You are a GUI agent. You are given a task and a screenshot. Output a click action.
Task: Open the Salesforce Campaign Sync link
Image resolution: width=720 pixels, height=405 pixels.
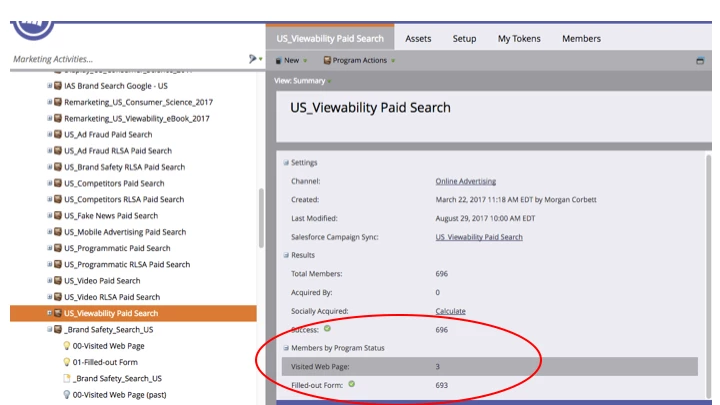coord(479,237)
